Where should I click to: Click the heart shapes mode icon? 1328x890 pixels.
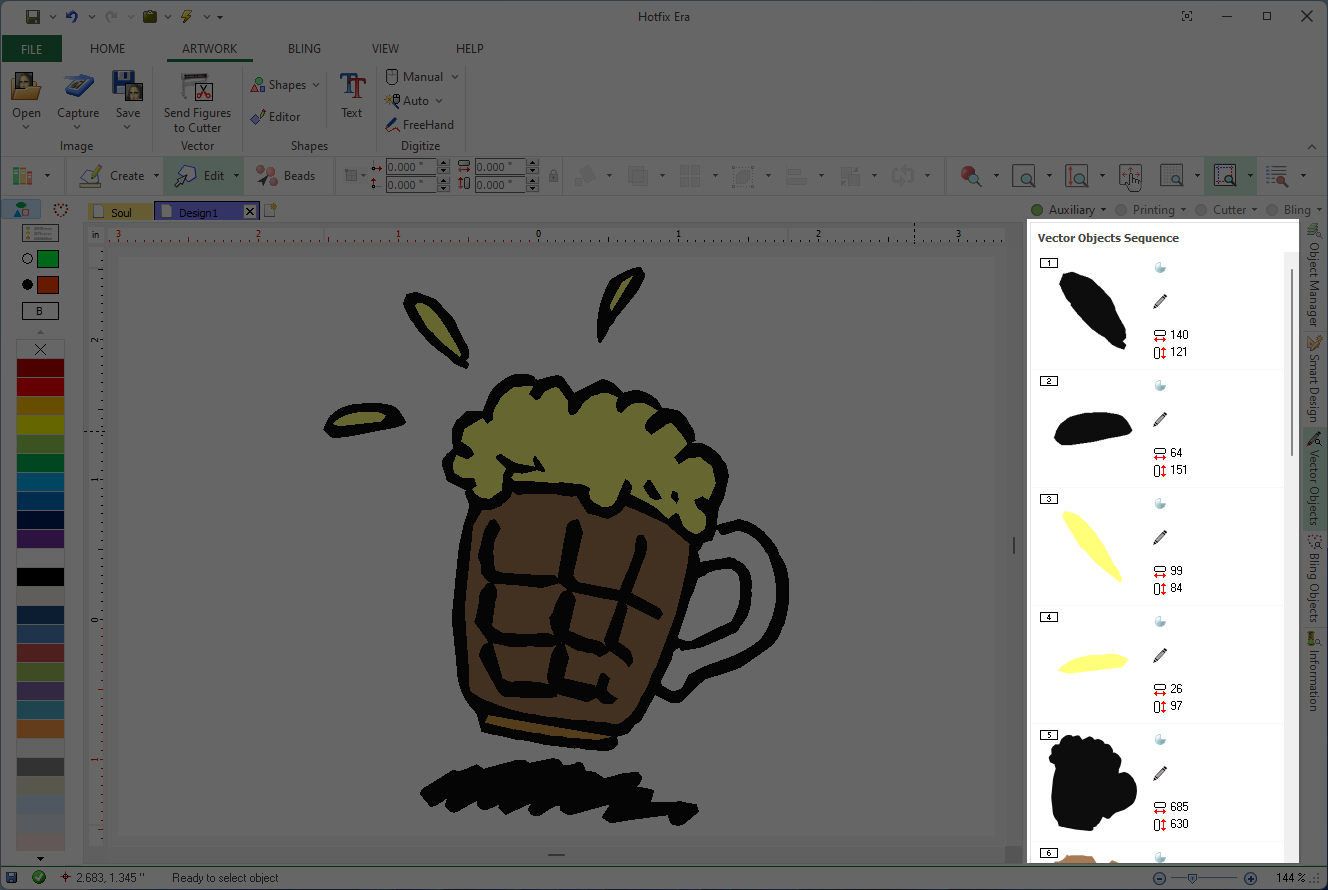point(61,210)
